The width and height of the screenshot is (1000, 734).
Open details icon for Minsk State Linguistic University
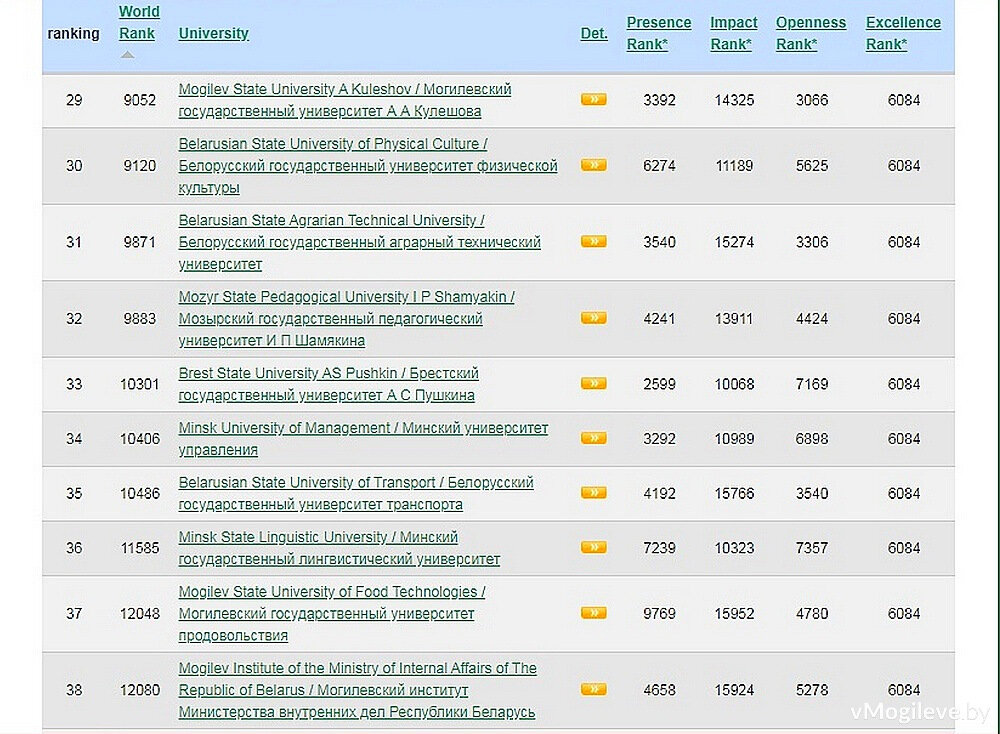coord(593,548)
